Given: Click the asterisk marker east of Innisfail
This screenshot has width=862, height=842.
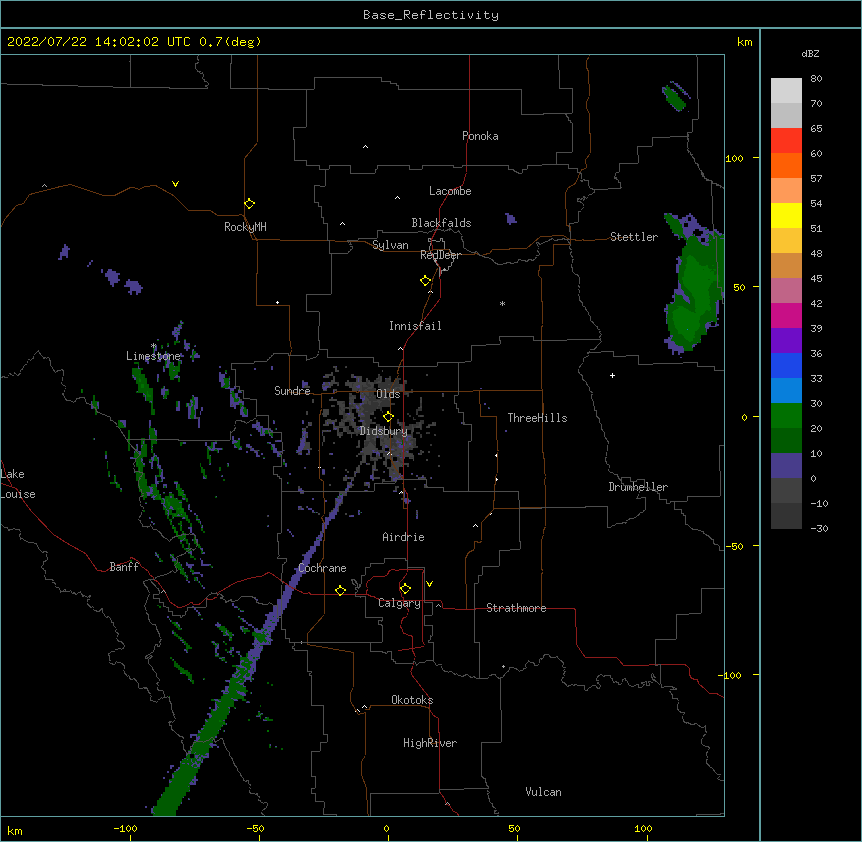Looking at the screenshot, I should 502,304.
